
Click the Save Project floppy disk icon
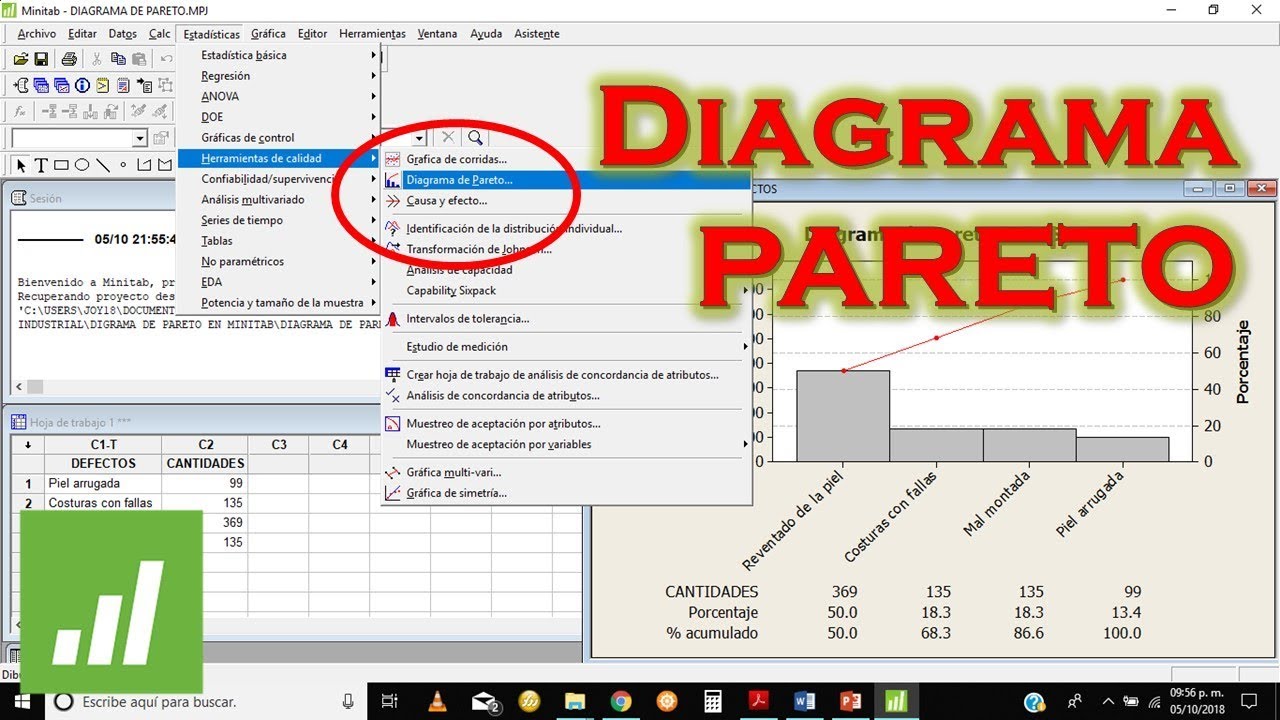click(x=41, y=59)
